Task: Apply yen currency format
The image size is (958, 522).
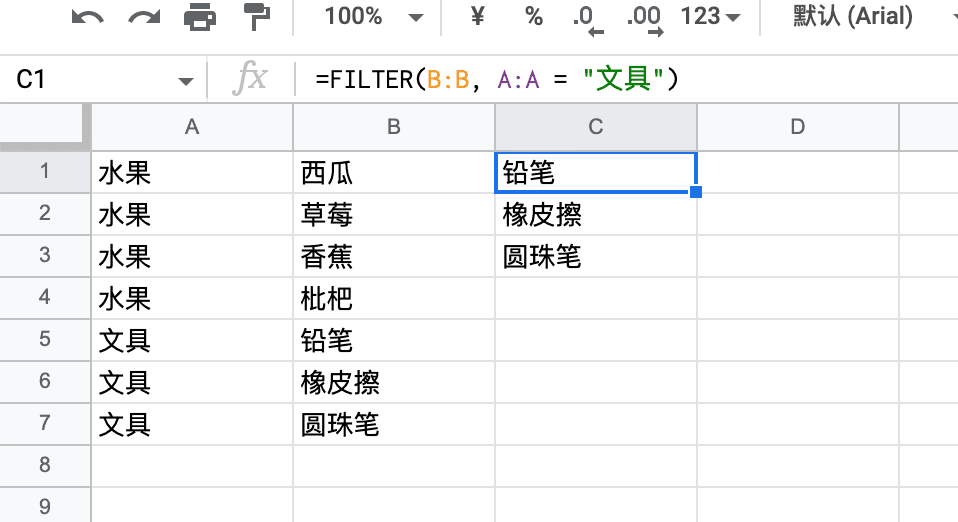Action: tap(478, 17)
